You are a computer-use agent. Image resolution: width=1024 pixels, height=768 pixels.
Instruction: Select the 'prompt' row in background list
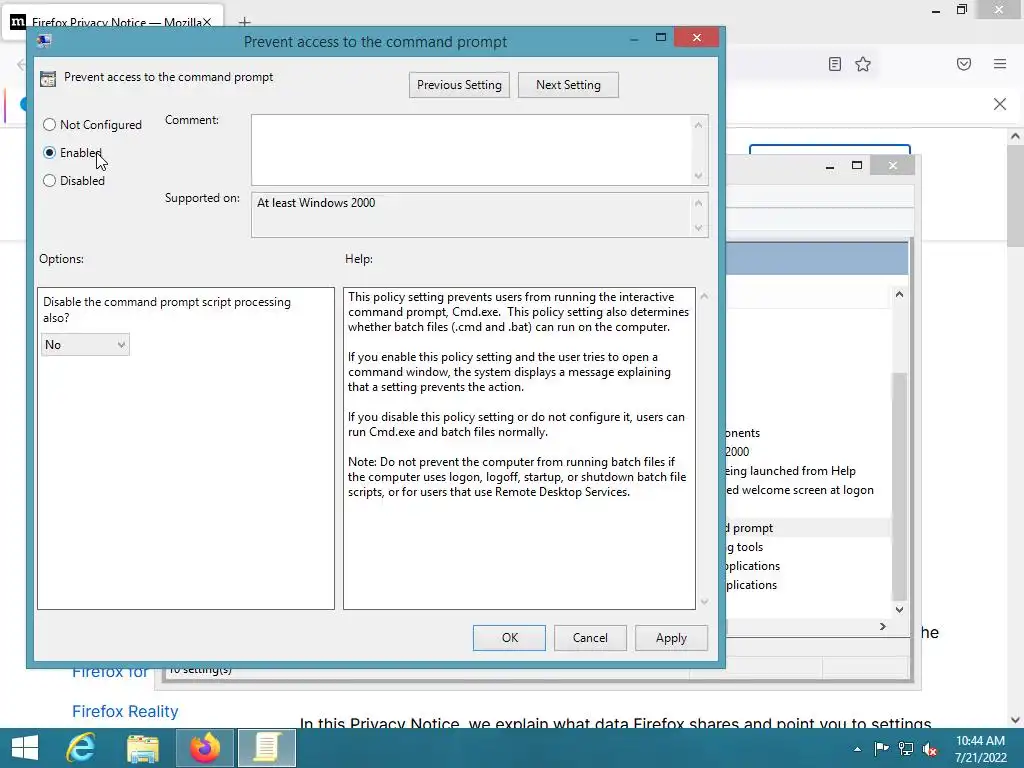pyautogui.click(x=807, y=528)
